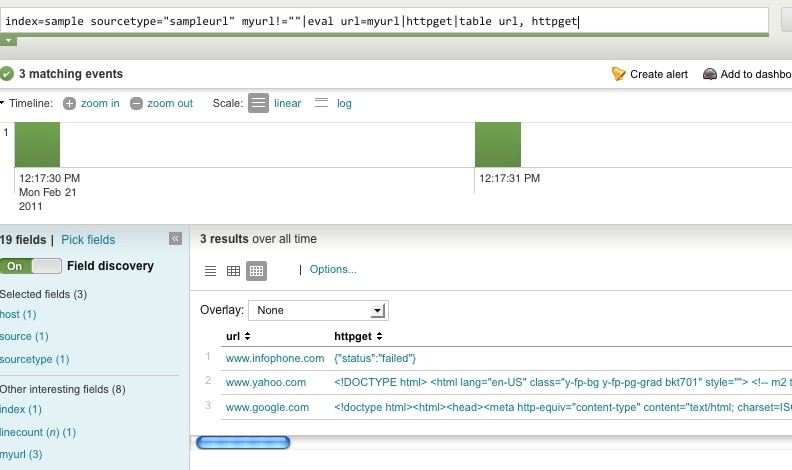Click the zoom in plus icon
This screenshot has width=792, height=470.
point(69,103)
